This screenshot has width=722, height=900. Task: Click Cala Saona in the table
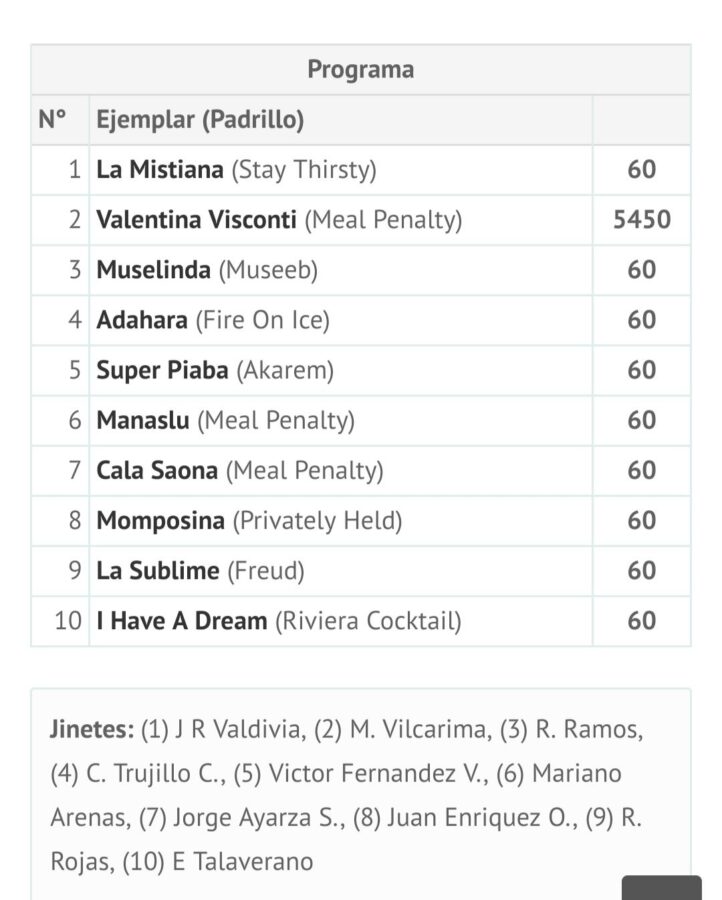[x=157, y=471]
